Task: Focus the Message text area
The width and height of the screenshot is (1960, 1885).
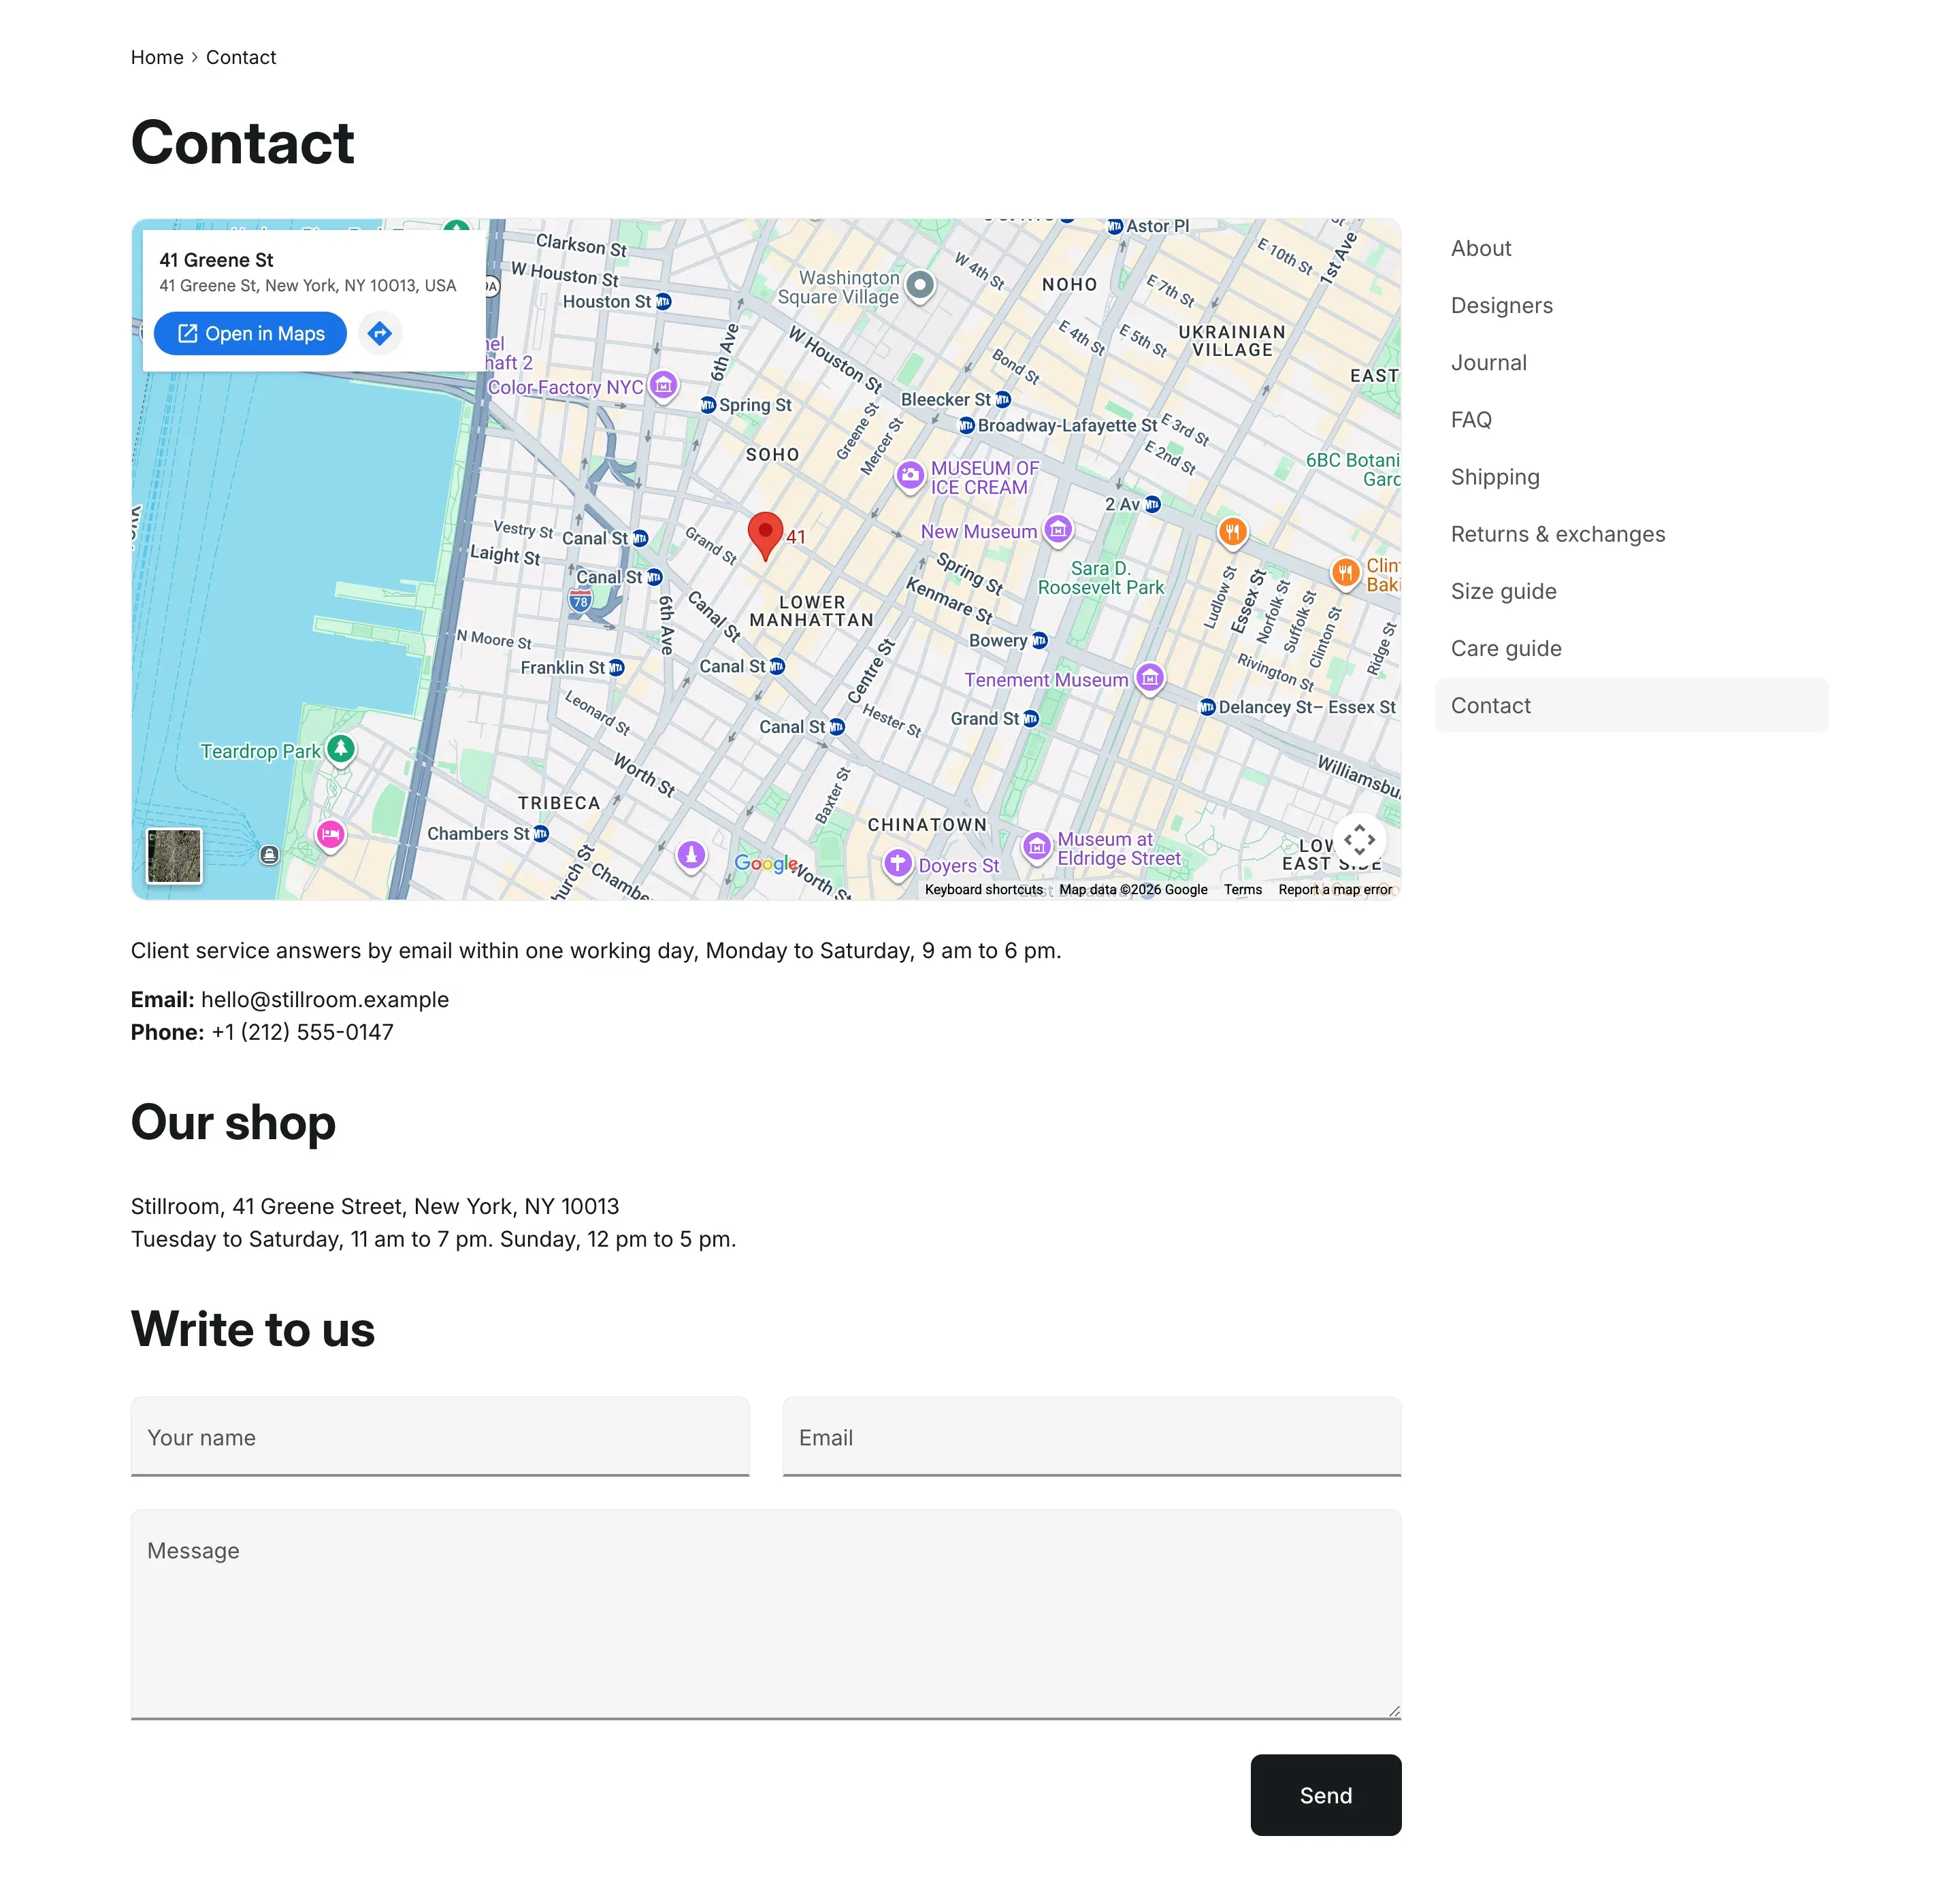Action: (765, 1614)
